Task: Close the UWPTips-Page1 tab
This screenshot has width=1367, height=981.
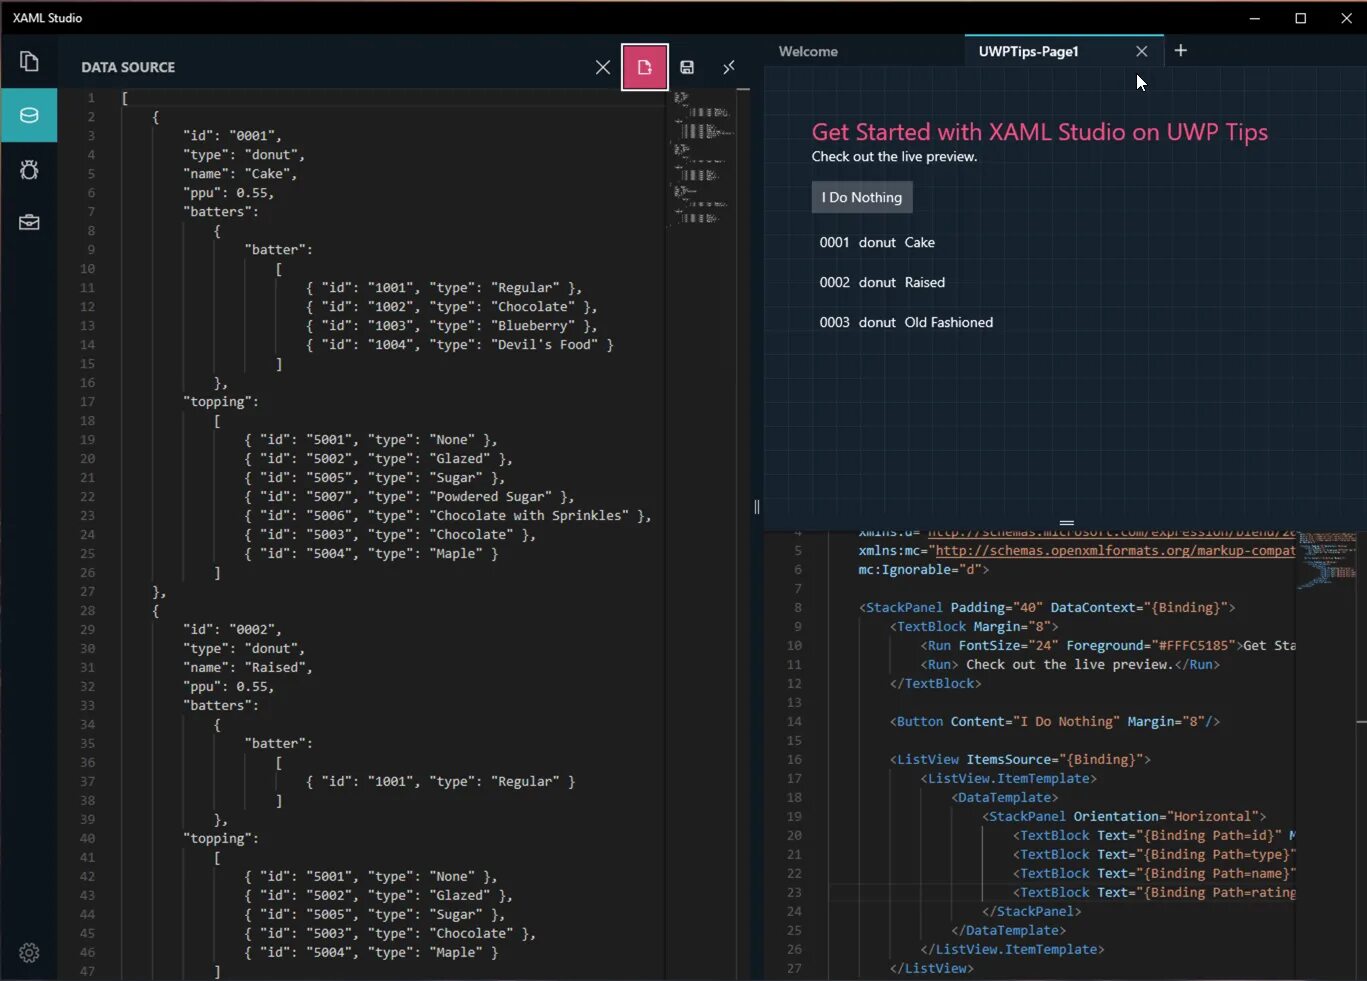Action: (x=1141, y=51)
